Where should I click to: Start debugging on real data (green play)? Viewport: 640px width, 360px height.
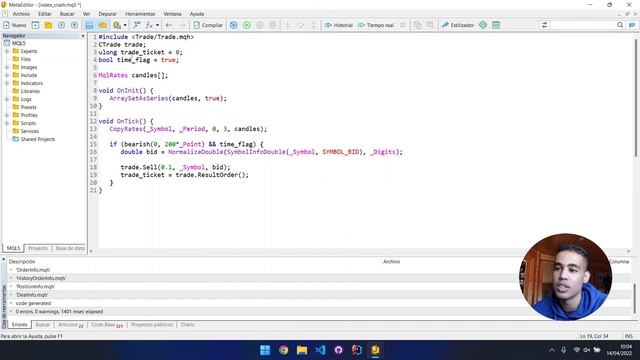247,25
